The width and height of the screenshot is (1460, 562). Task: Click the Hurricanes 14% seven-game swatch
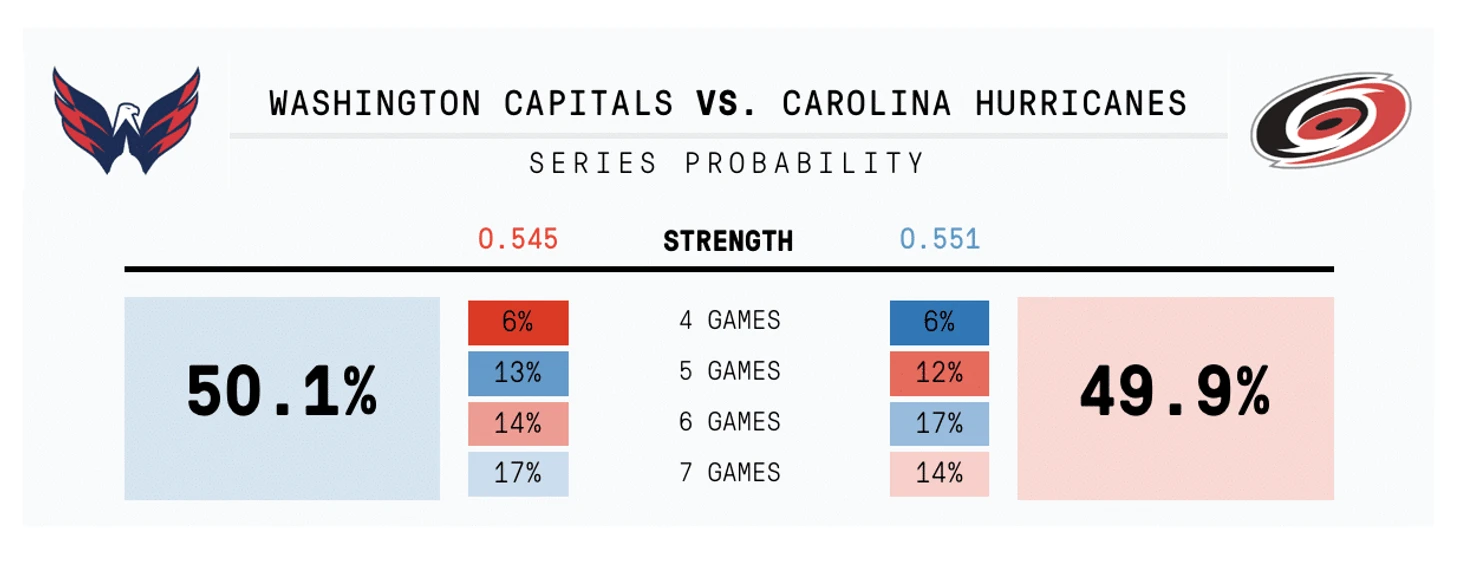point(939,474)
